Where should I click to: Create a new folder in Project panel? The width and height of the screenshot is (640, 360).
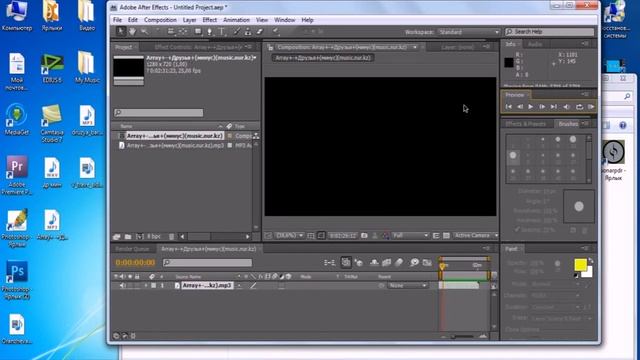[128, 236]
